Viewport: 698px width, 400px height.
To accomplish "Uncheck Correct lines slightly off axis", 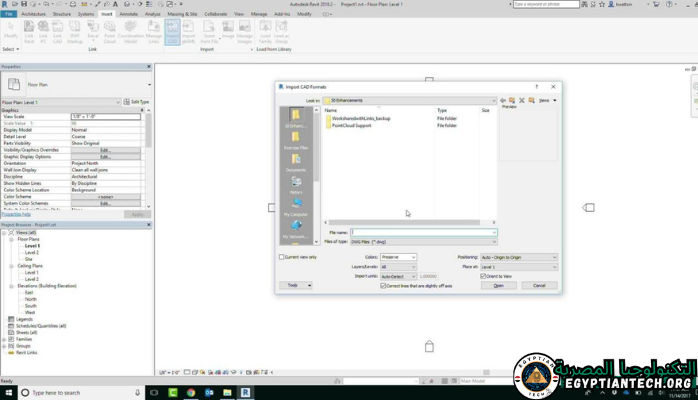I will coord(383,286).
